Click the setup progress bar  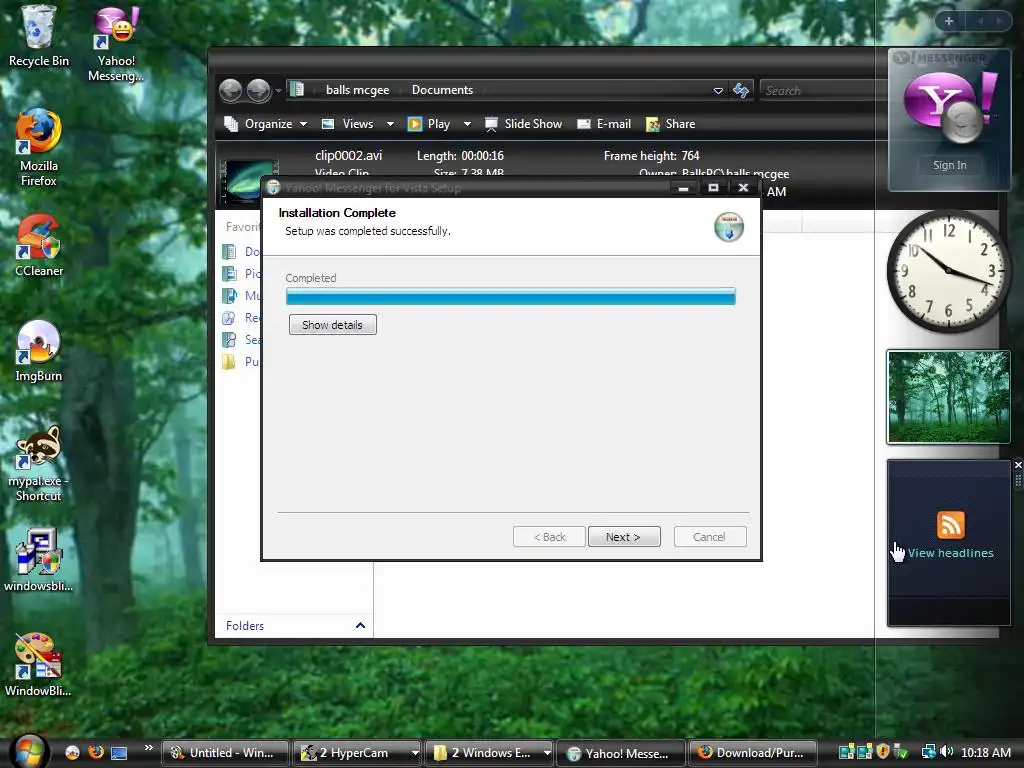[511, 296]
